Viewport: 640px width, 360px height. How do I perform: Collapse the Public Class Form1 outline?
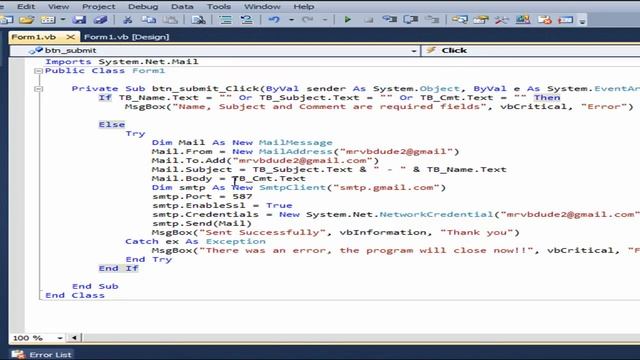39,71
